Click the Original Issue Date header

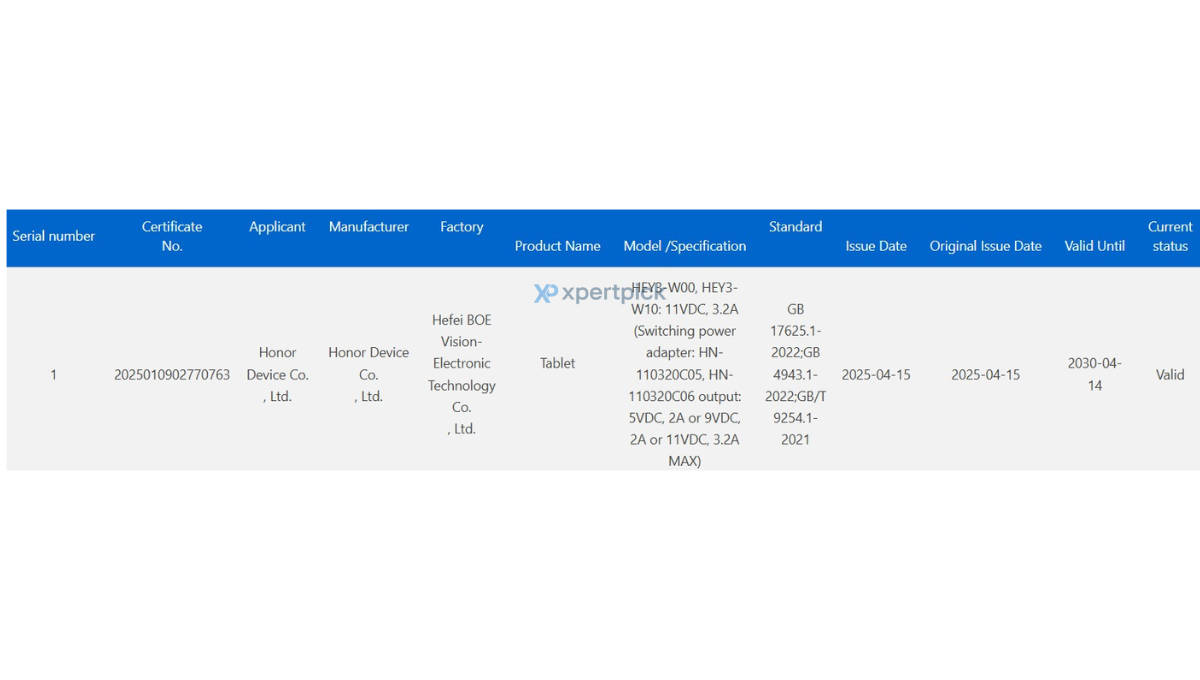[x=986, y=246]
